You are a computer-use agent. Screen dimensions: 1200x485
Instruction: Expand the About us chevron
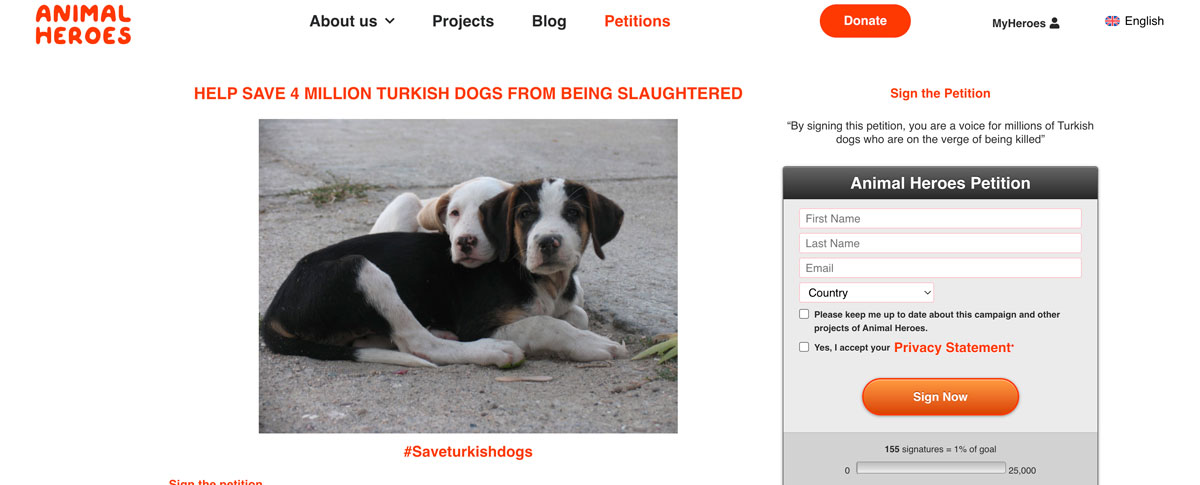[390, 21]
